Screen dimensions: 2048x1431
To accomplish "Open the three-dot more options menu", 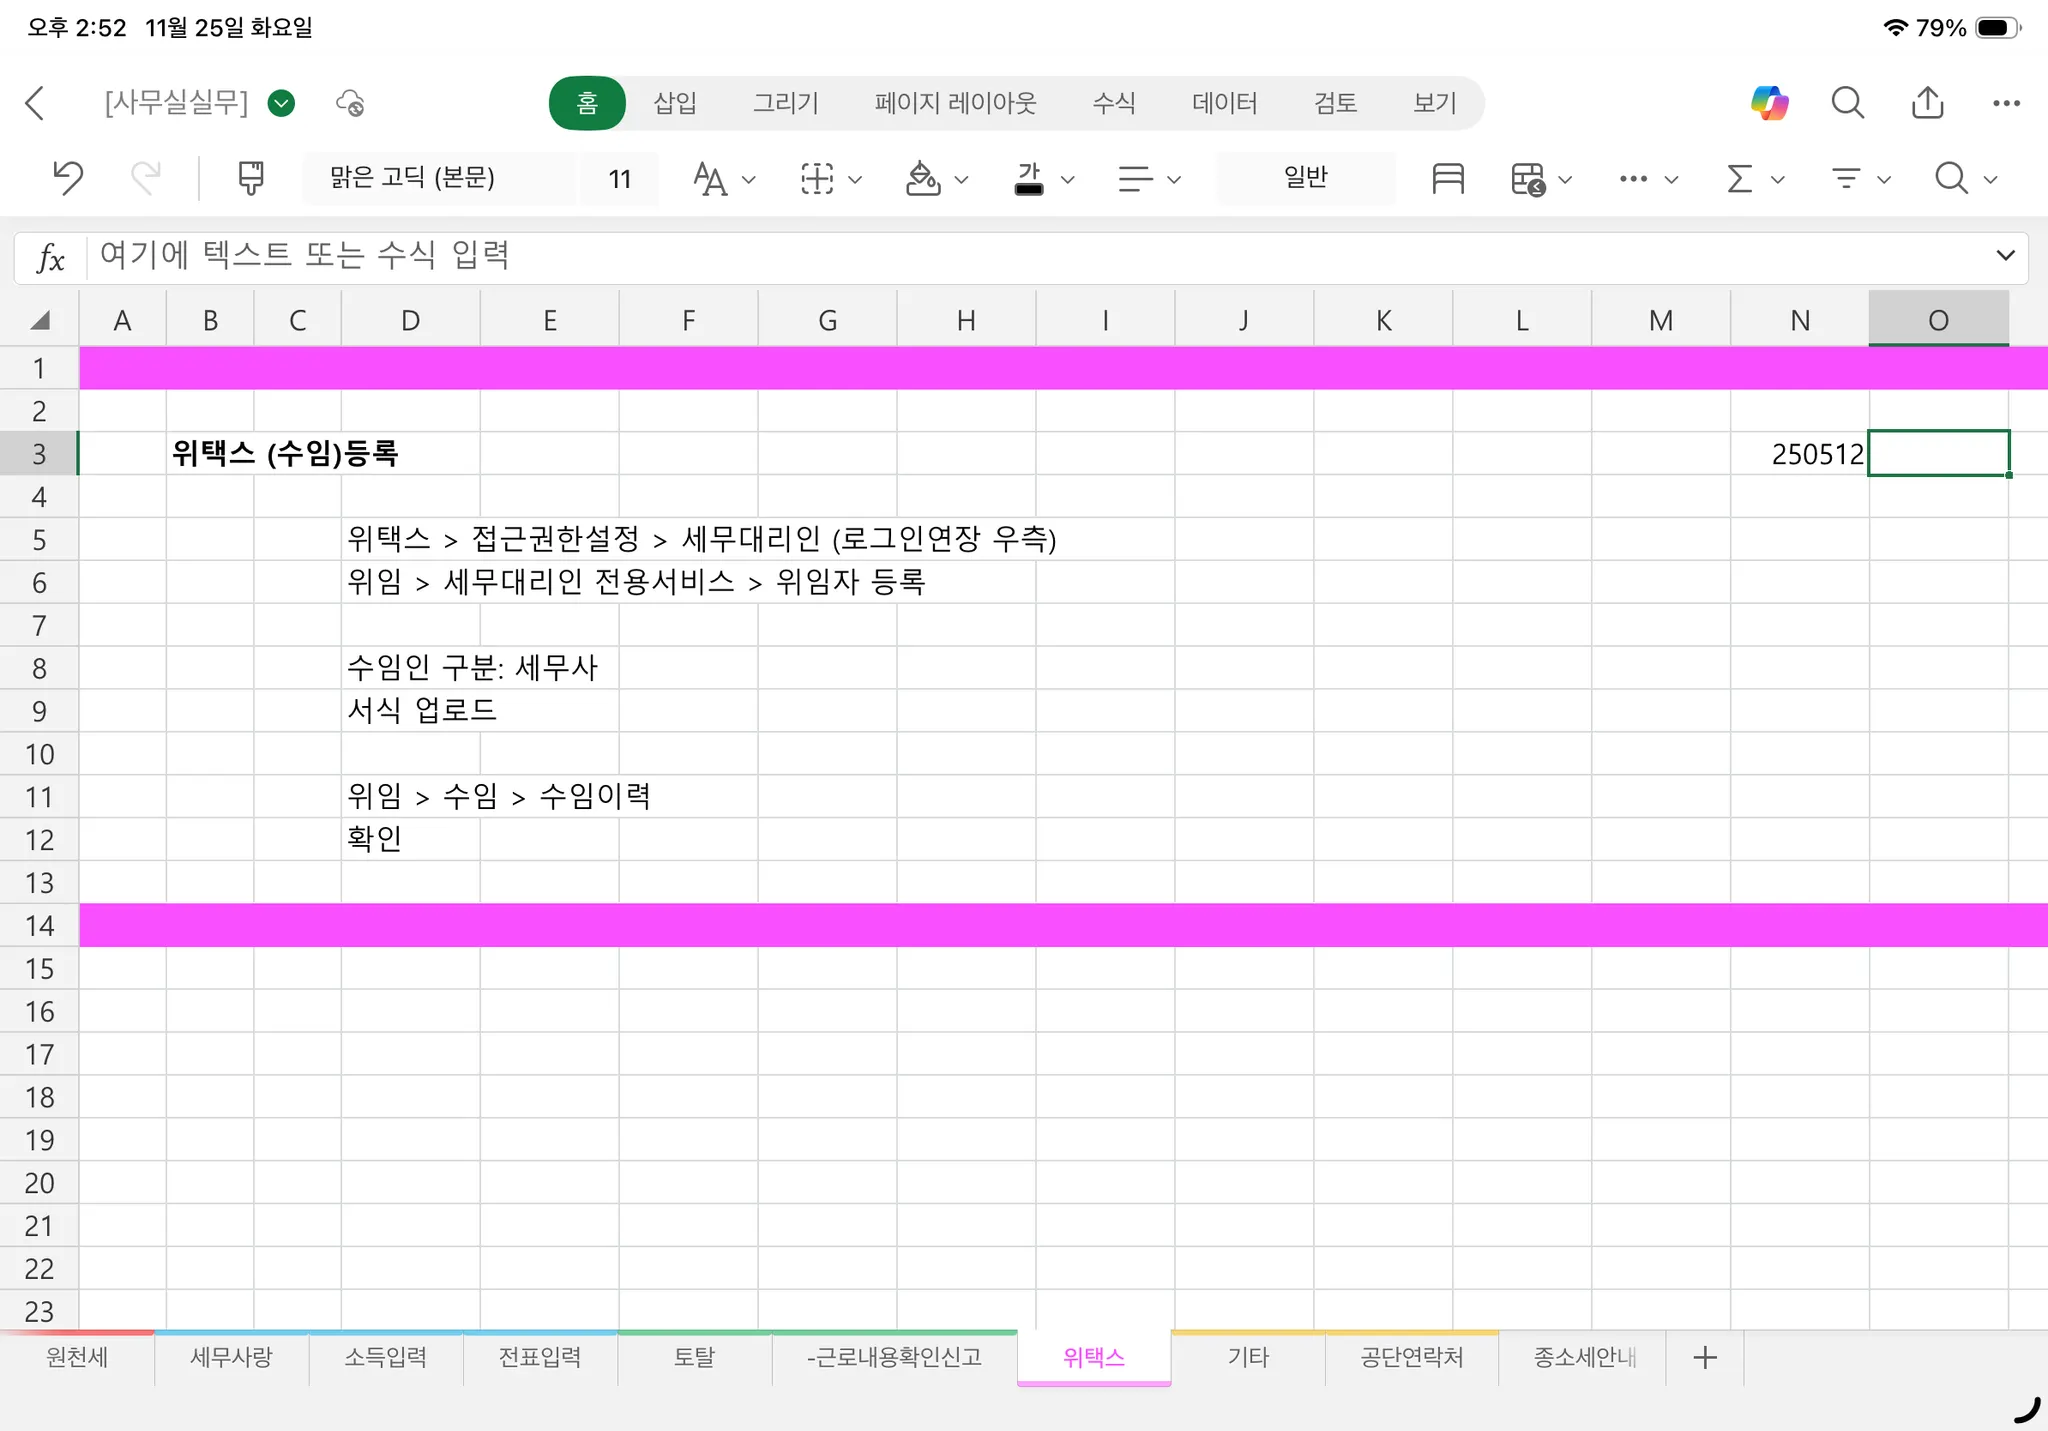I will click(2006, 103).
